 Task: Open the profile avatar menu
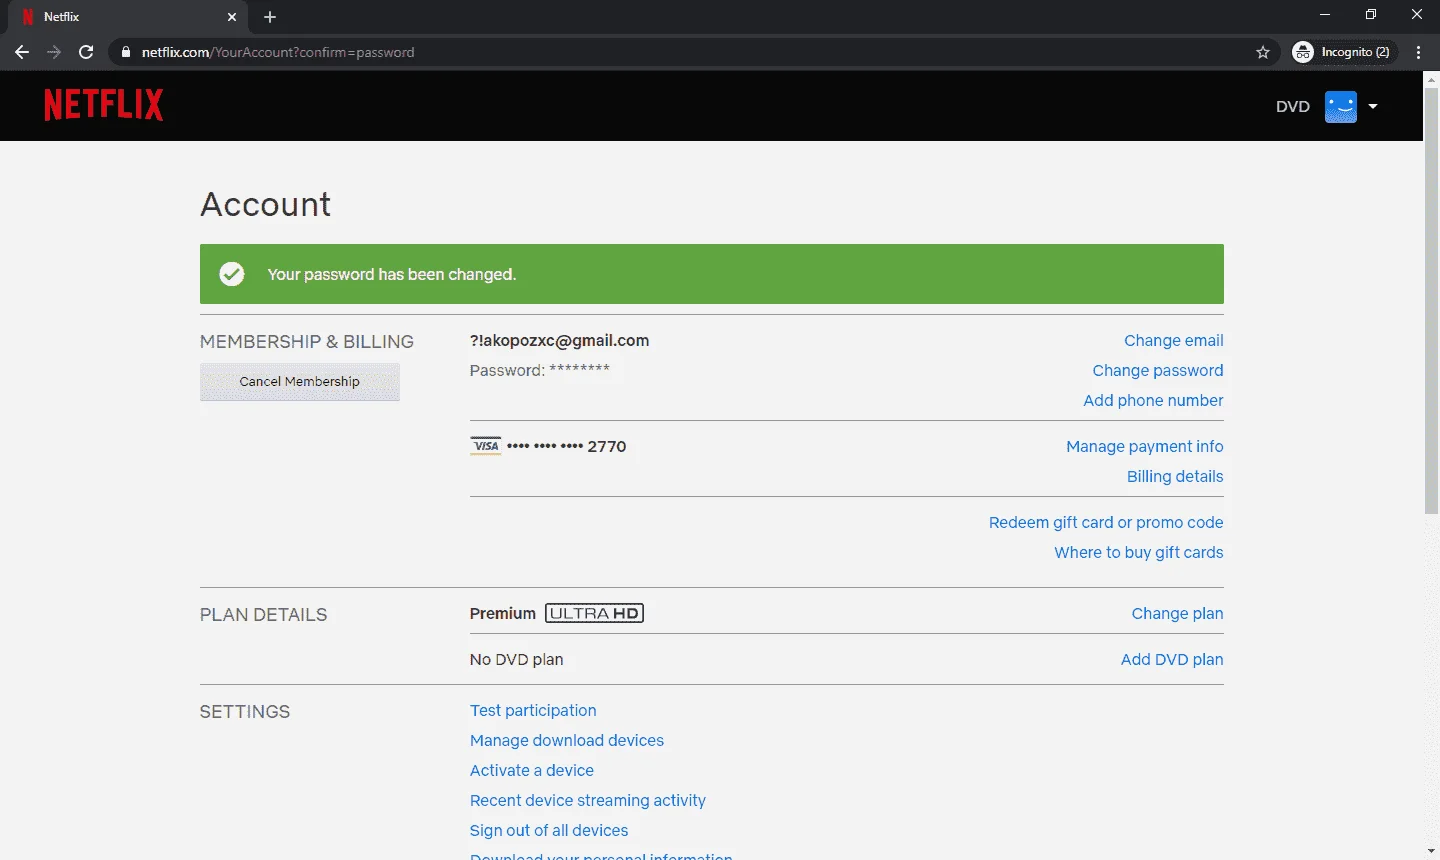pyautogui.click(x=1341, y=106)
